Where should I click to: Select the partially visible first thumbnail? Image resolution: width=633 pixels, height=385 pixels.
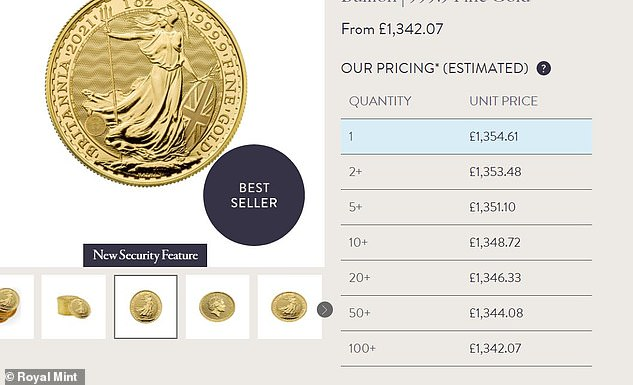tap(17, 307)
